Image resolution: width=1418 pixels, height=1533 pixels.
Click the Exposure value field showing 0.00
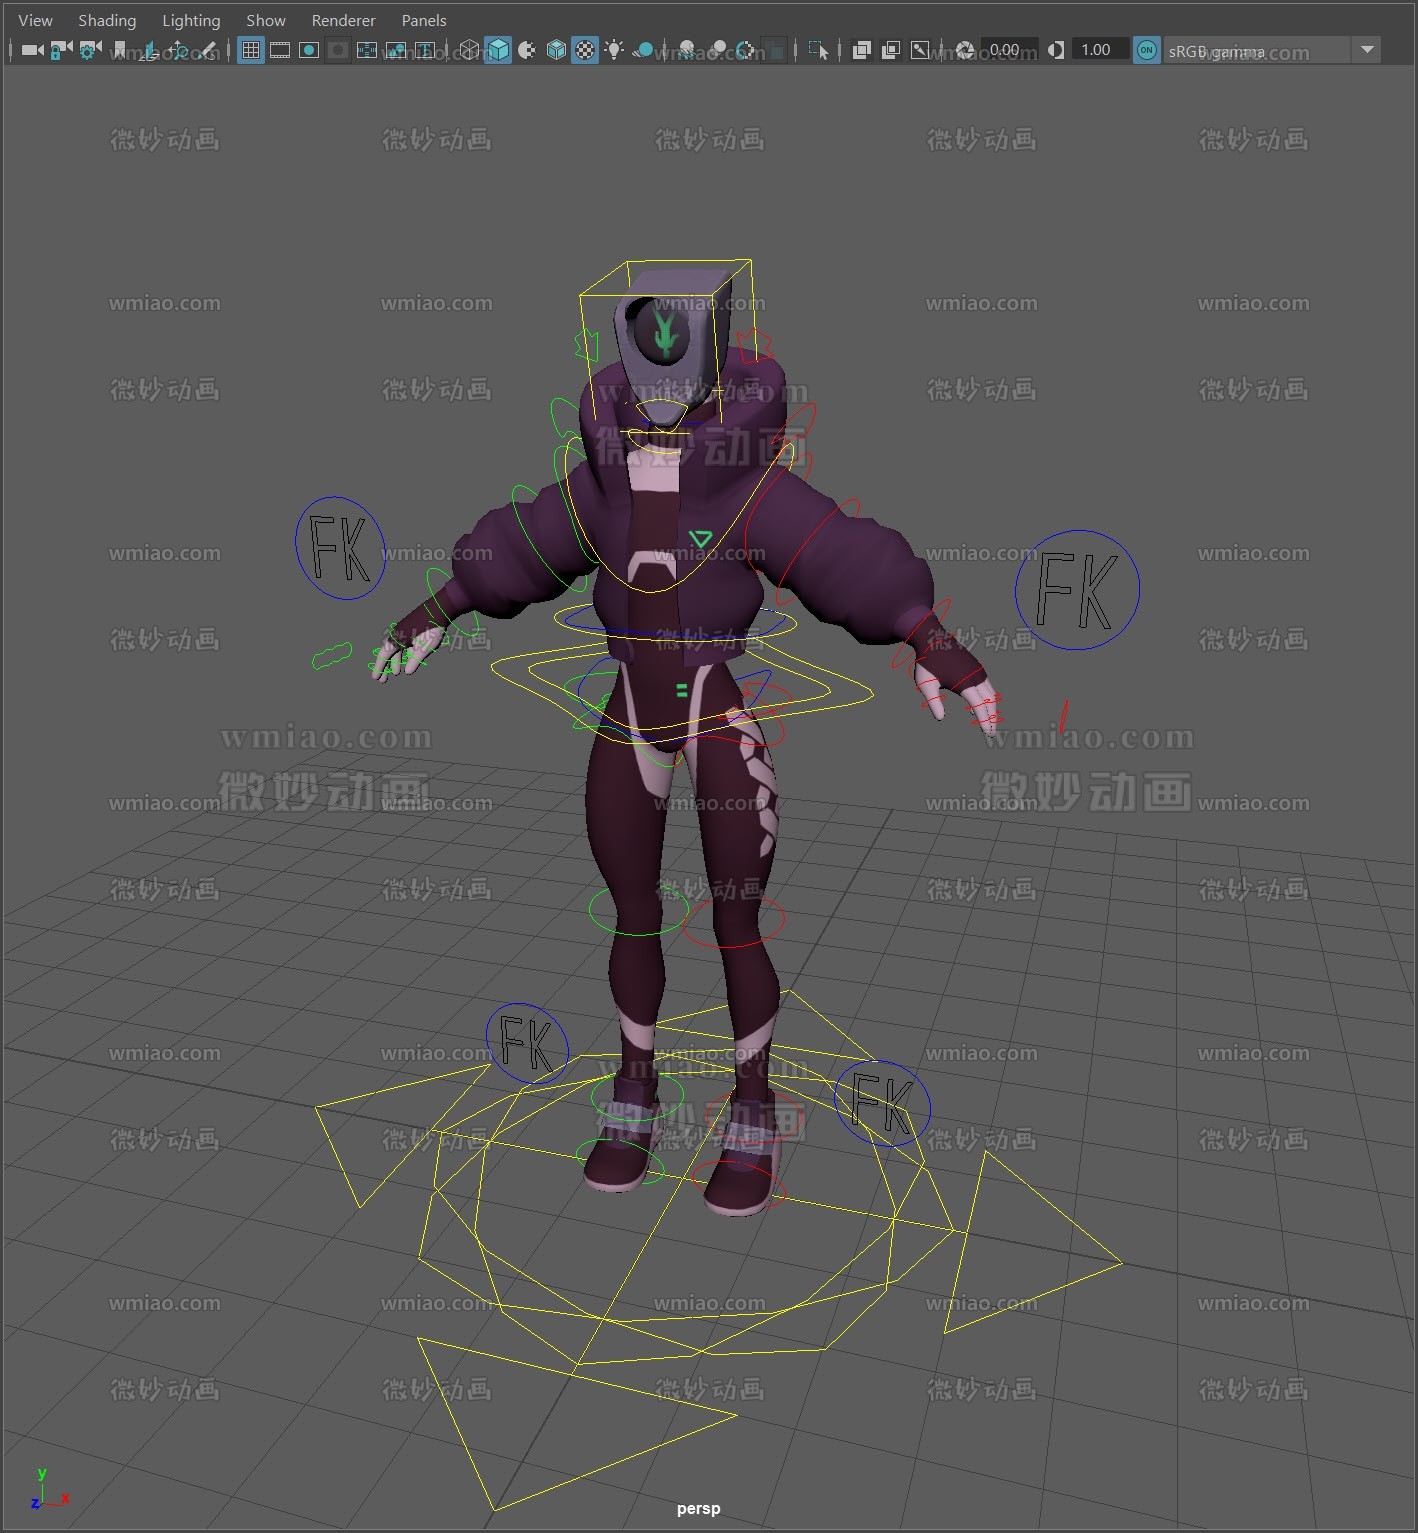pyautogui.click(x=1004, y=50)
